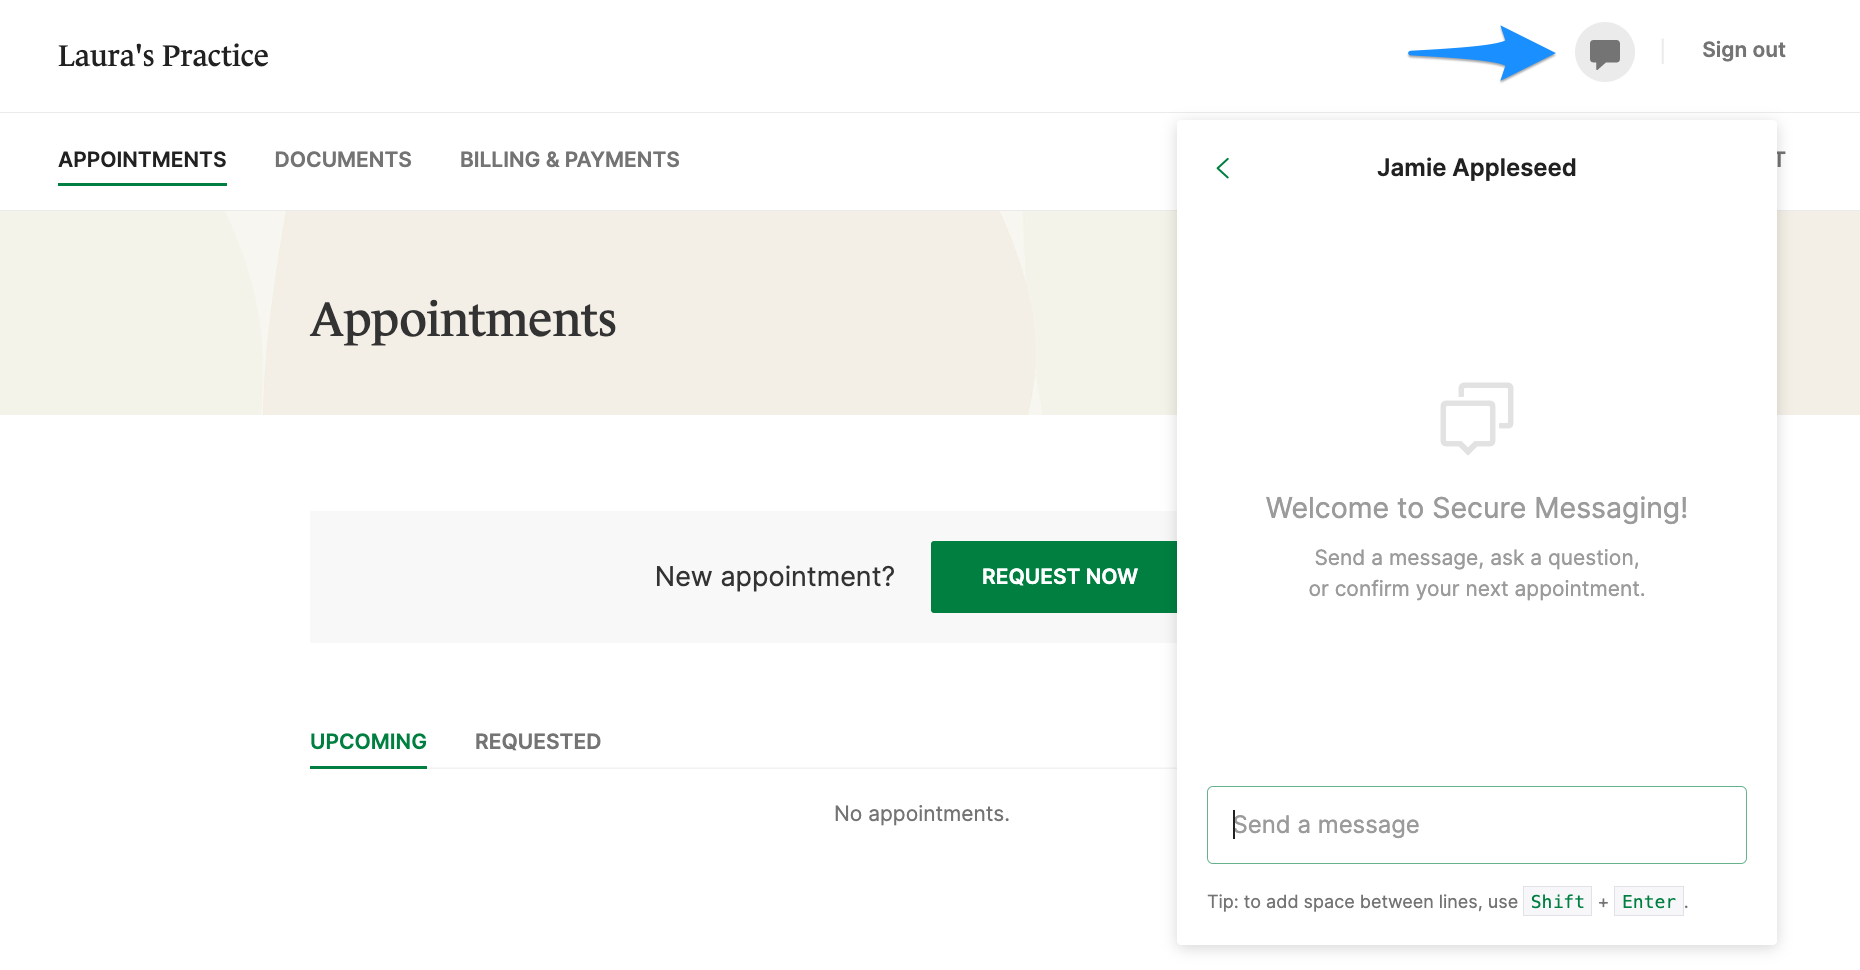The height and width of the screenshot is (970, 1860).
Task: Click inside the Send a message field
Action: tap(1476, 824)
